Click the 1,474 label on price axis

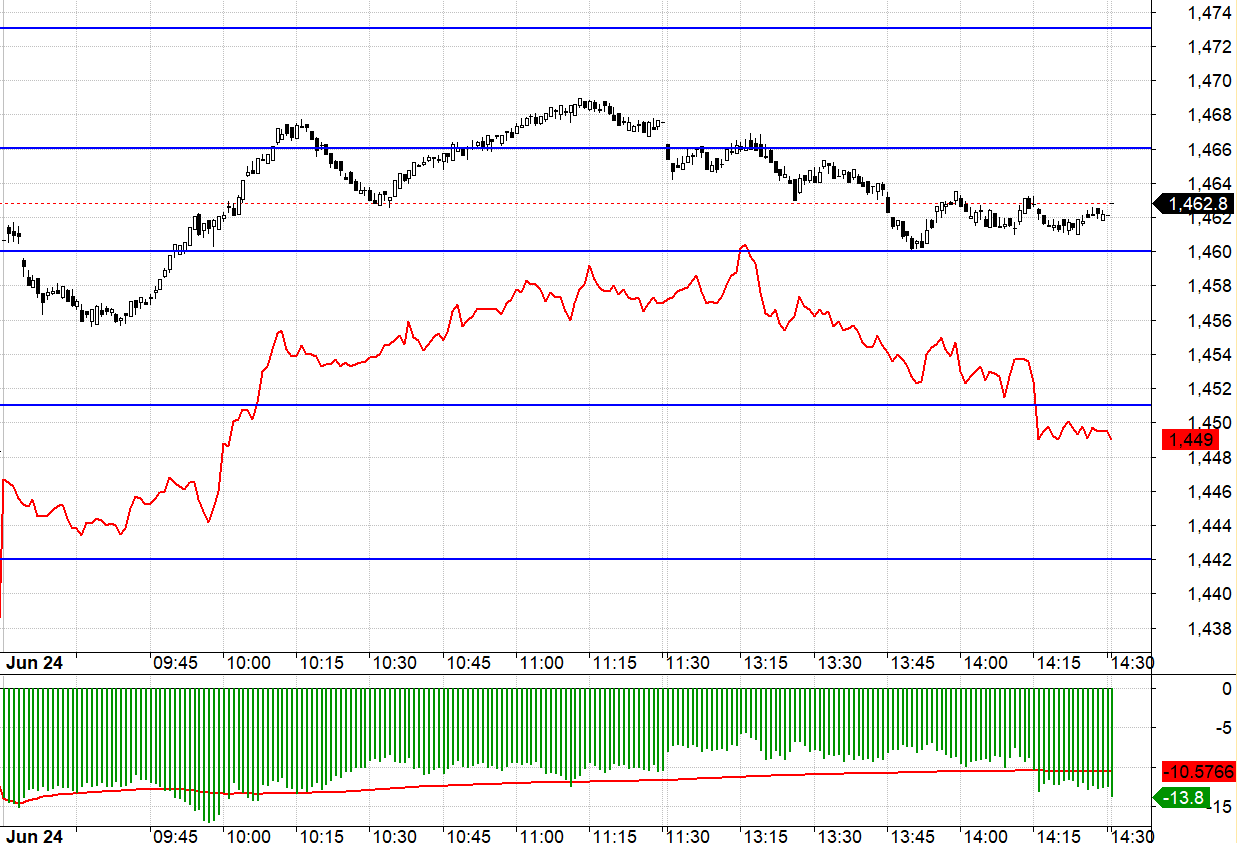[x=1209, y=13]
